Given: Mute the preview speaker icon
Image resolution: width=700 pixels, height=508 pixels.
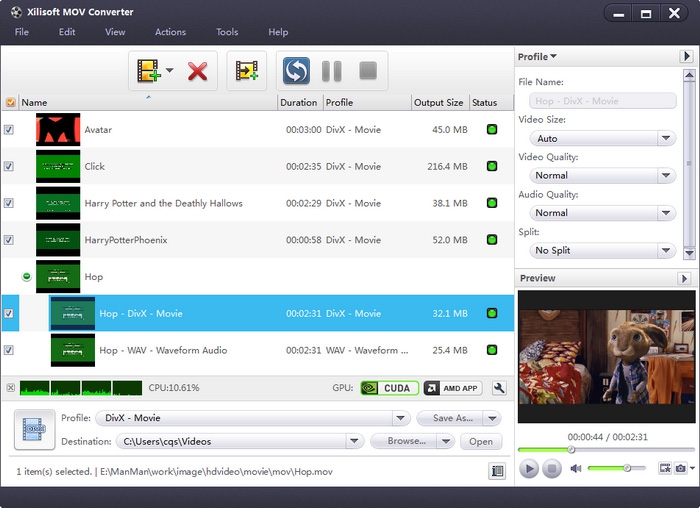Looking at the screenshot, I should (575, 468).
